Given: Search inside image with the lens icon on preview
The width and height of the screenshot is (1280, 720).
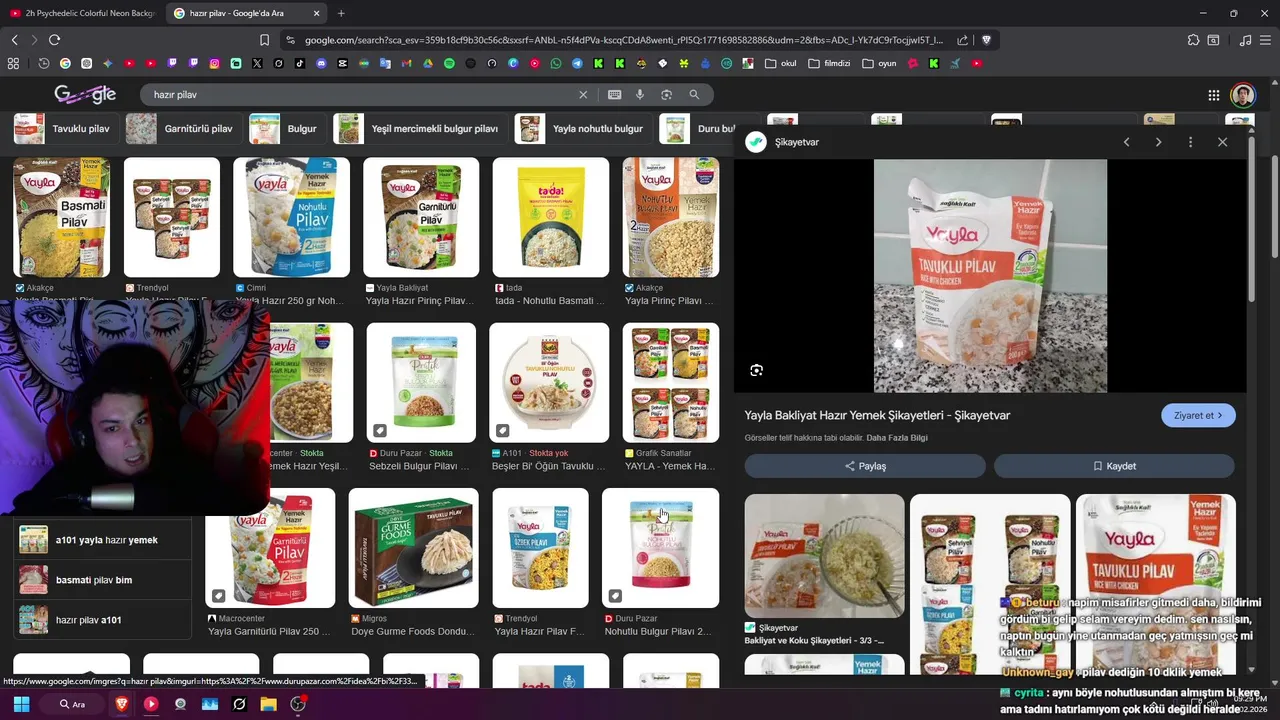Looking at the screenshot, I should click(756, 370).
